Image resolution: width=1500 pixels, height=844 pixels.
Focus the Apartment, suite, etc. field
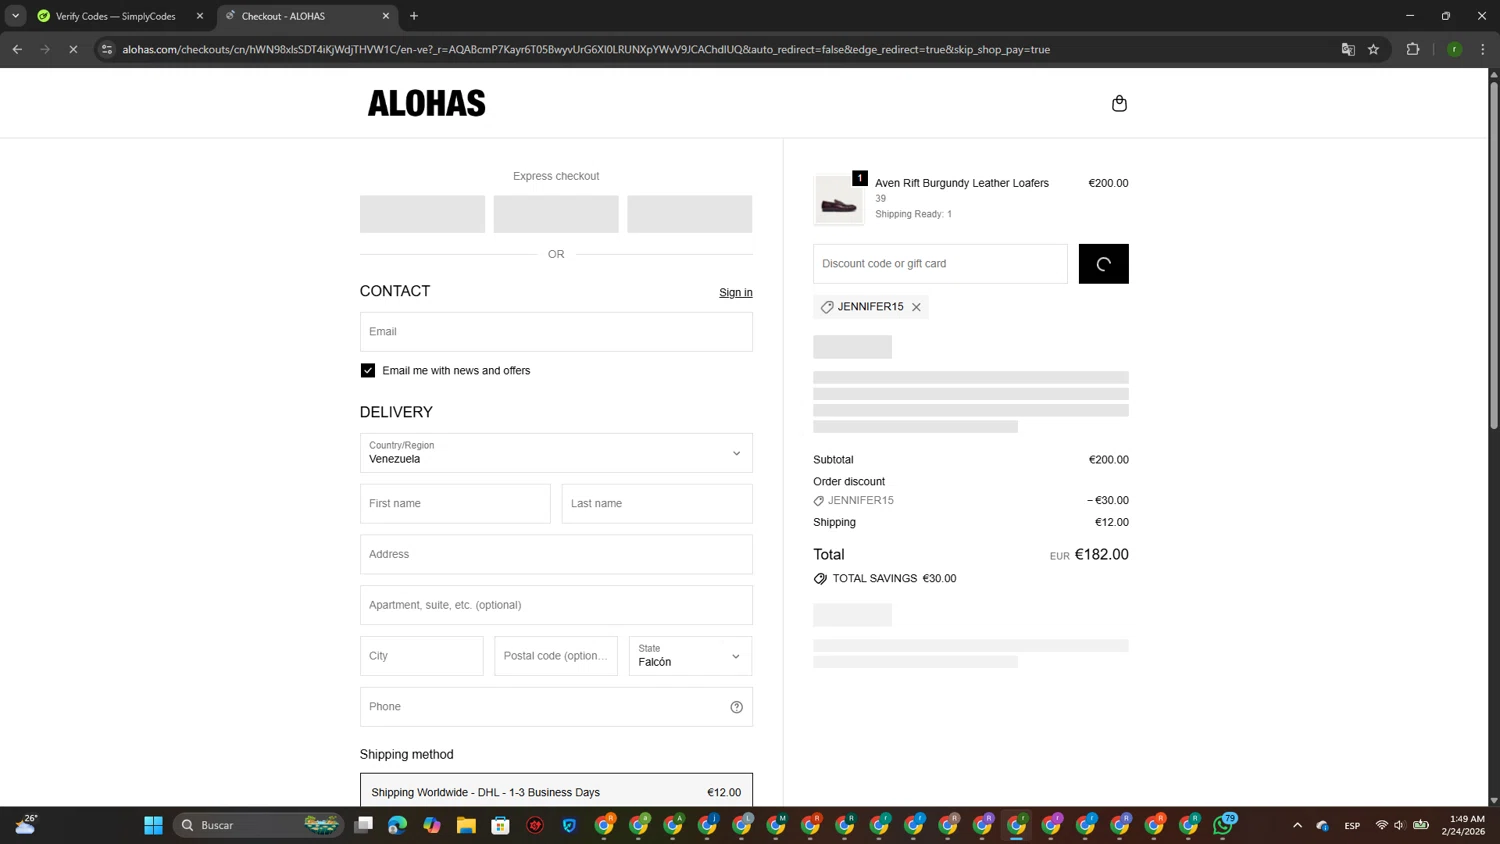point(556,605)
